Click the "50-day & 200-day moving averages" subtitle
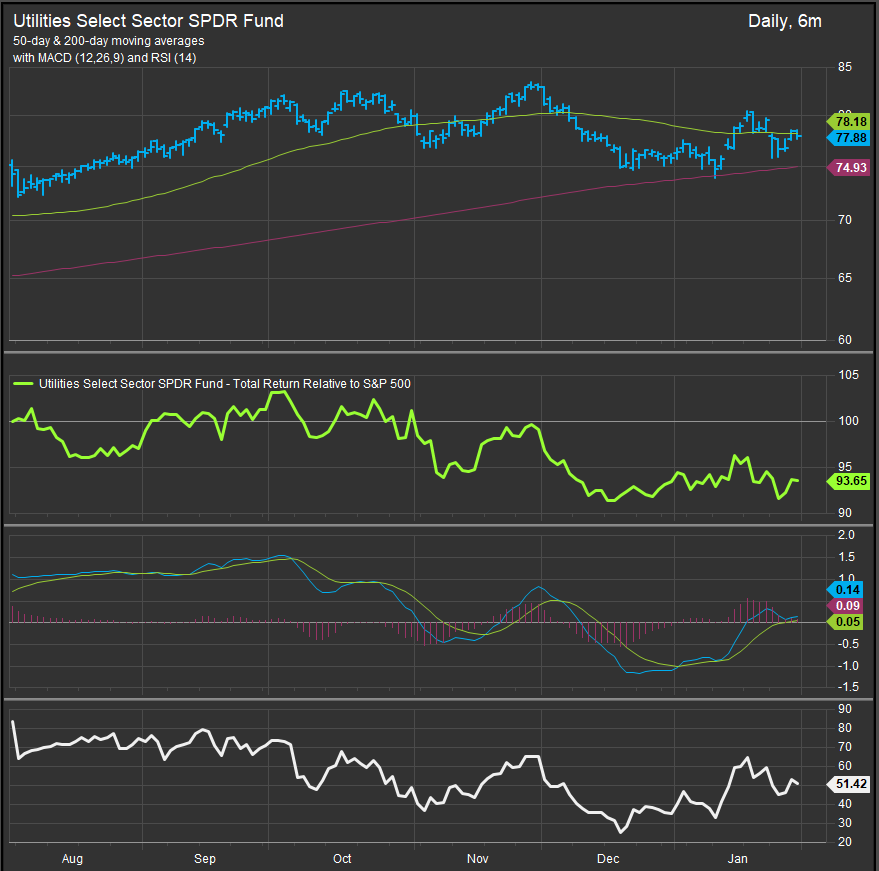Screen dimensions: 879x871 109,41
